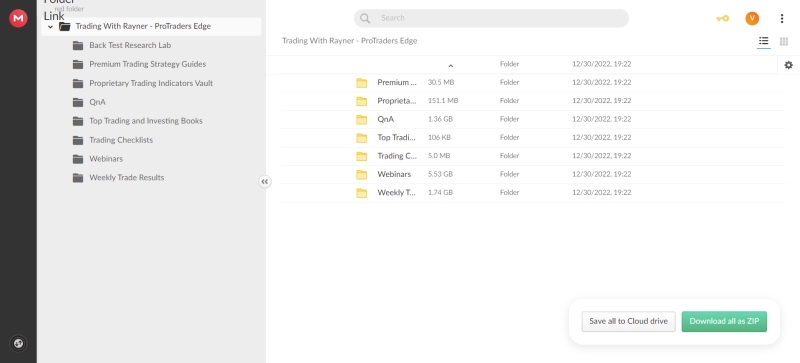Open the three-dot more options menu
The height and width of the screenshot is (363, 800).
(x=782, y=18)
